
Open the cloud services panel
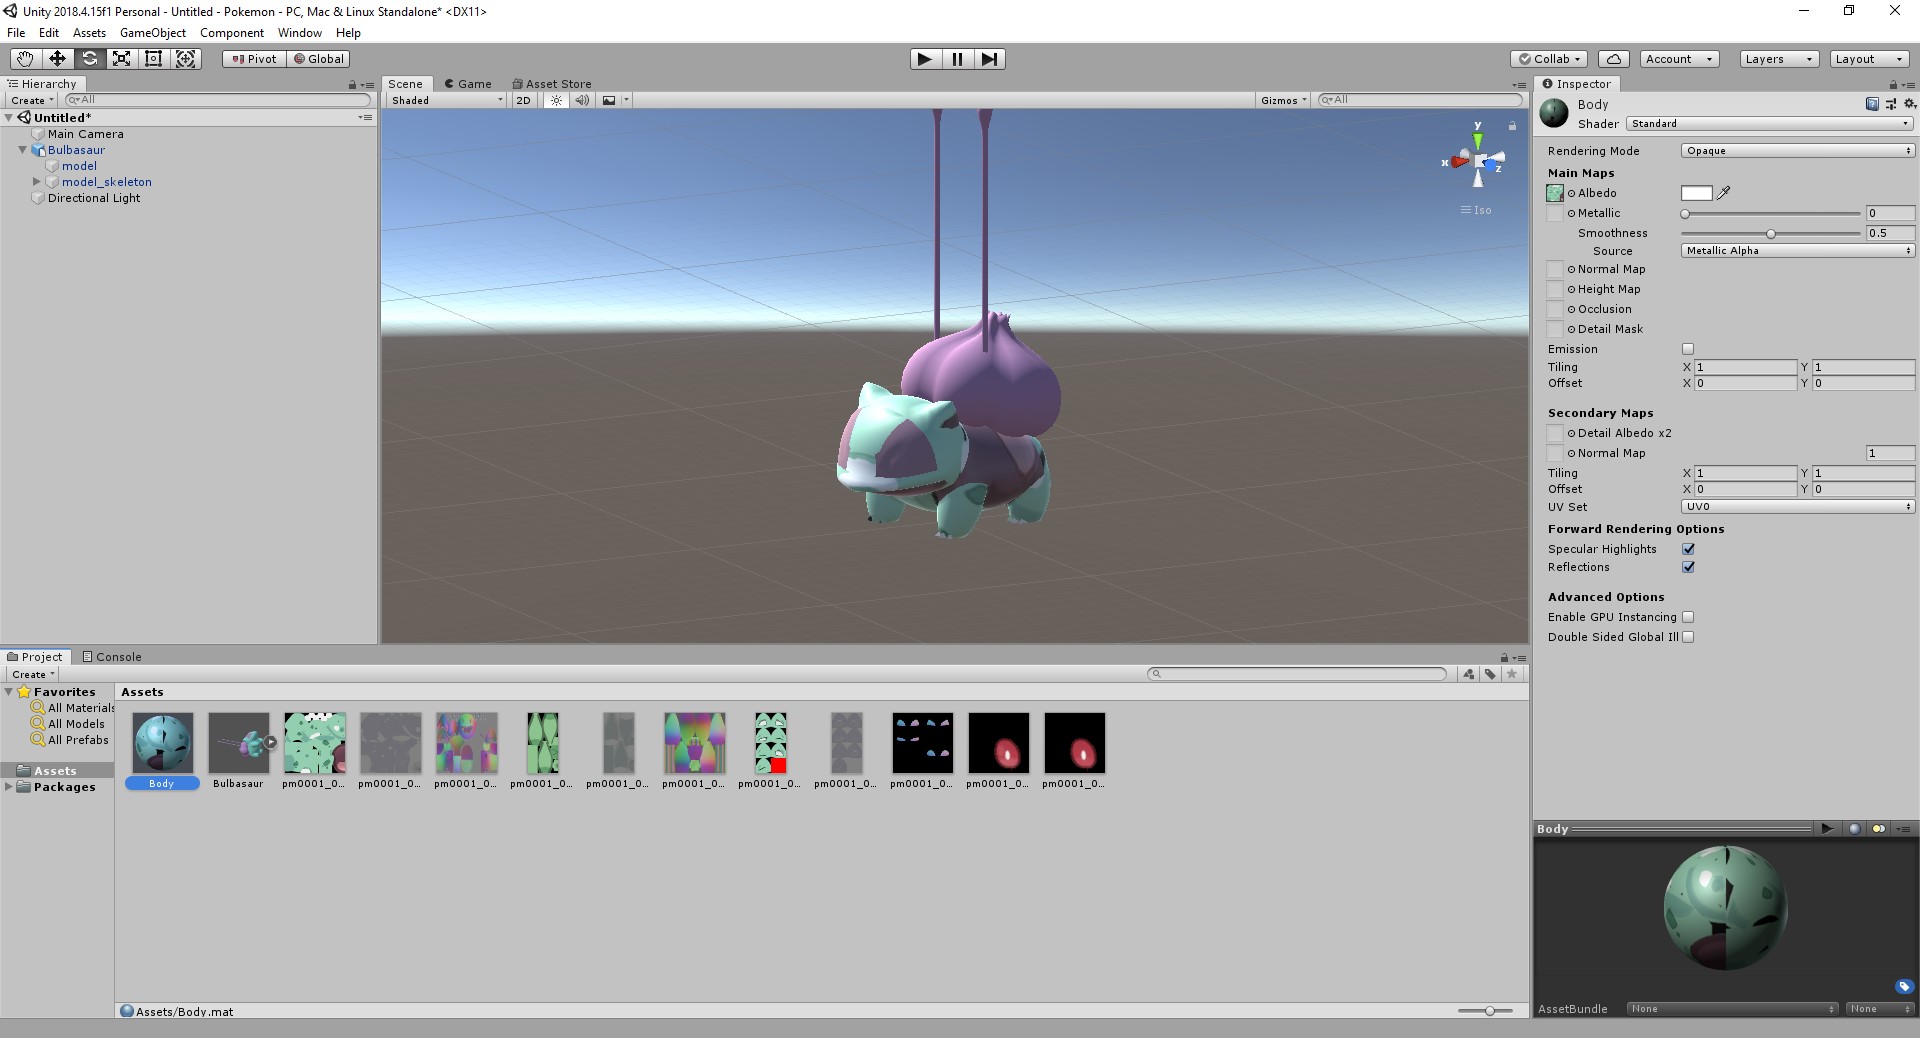[1613, 59]
